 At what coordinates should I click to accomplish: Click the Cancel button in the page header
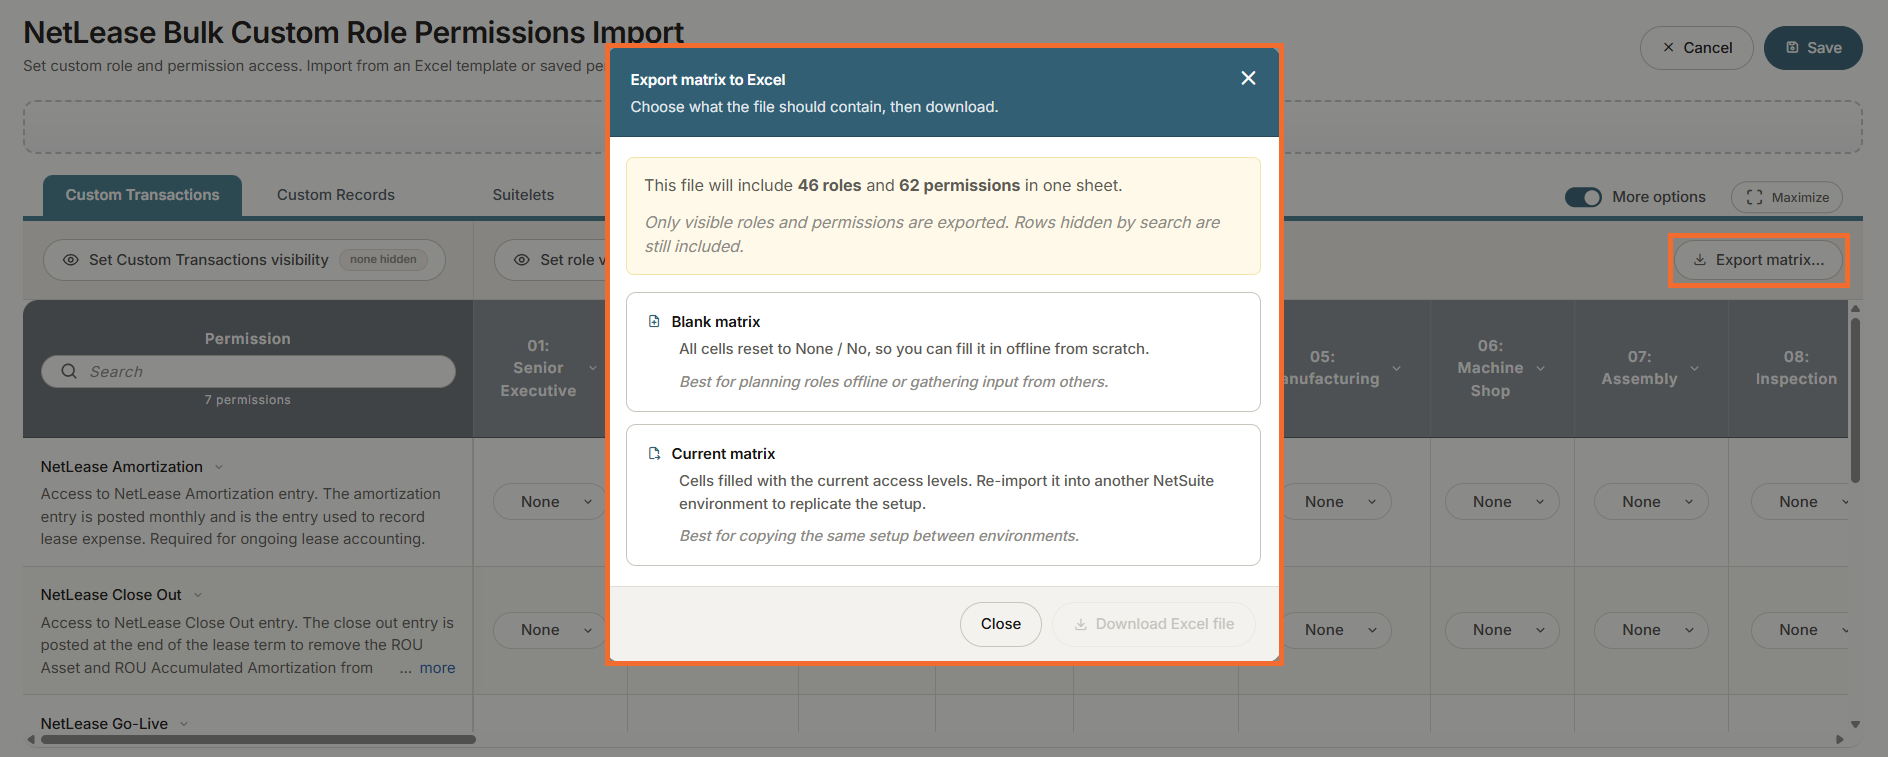pyautogui.click(x=1696, y=48)
